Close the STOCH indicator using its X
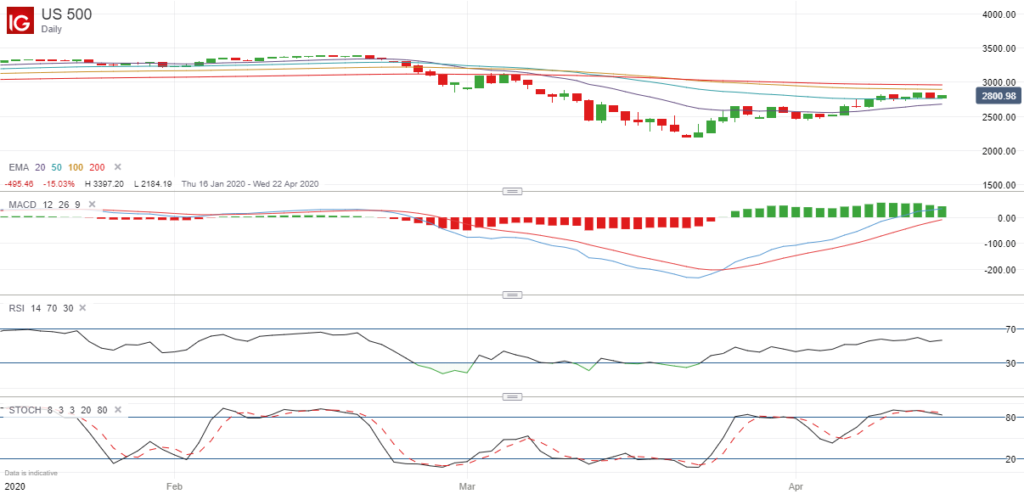The image size is (1024, 494). pyautogui.click(x=118, y=410)
